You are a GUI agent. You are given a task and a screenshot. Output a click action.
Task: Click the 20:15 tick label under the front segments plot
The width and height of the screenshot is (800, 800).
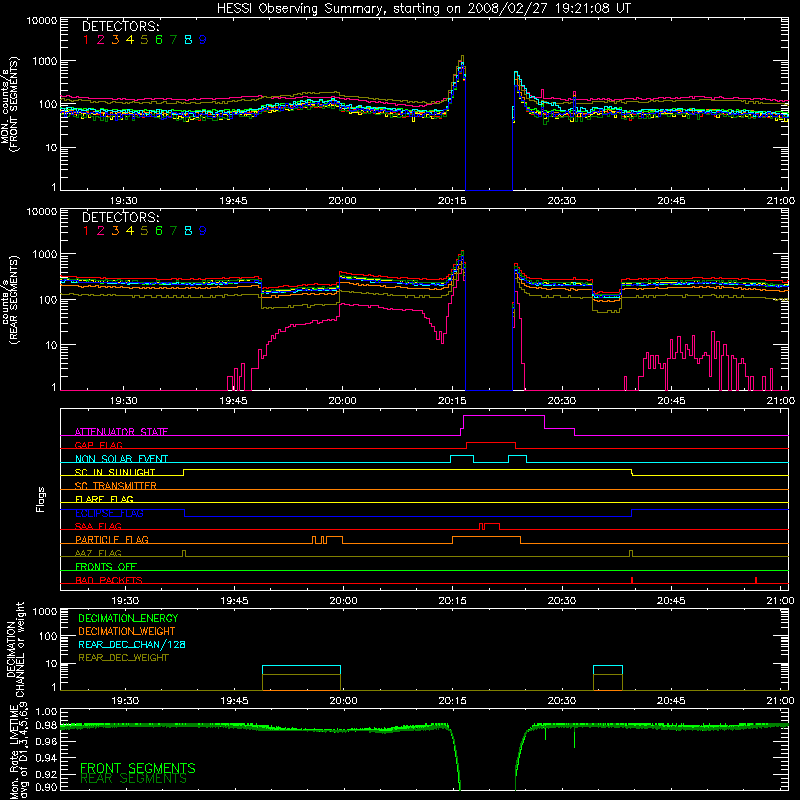[452, 201]
